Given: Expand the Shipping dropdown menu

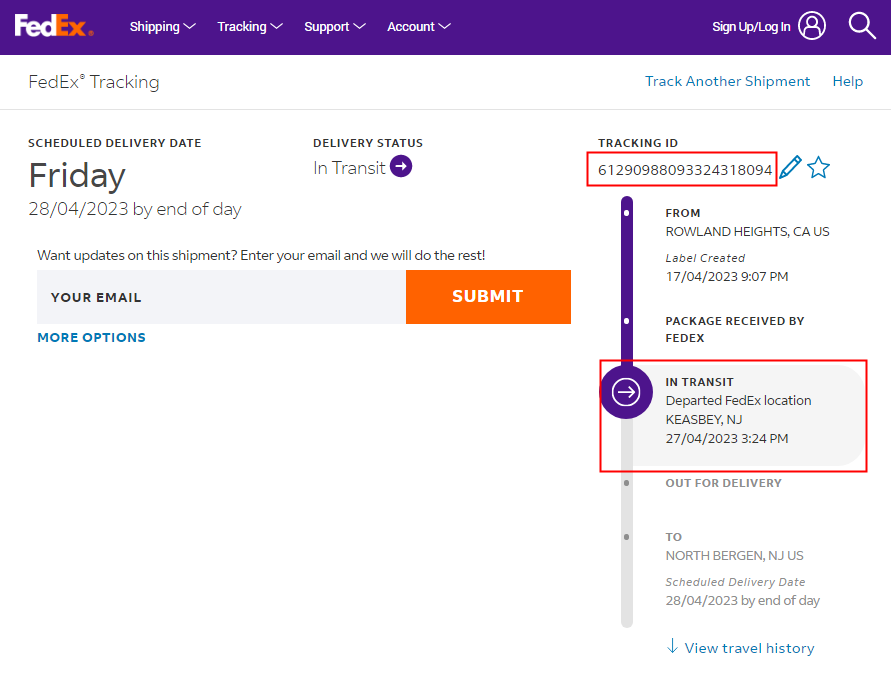Looking at the screenshot, I should click(x=162, y=27).
